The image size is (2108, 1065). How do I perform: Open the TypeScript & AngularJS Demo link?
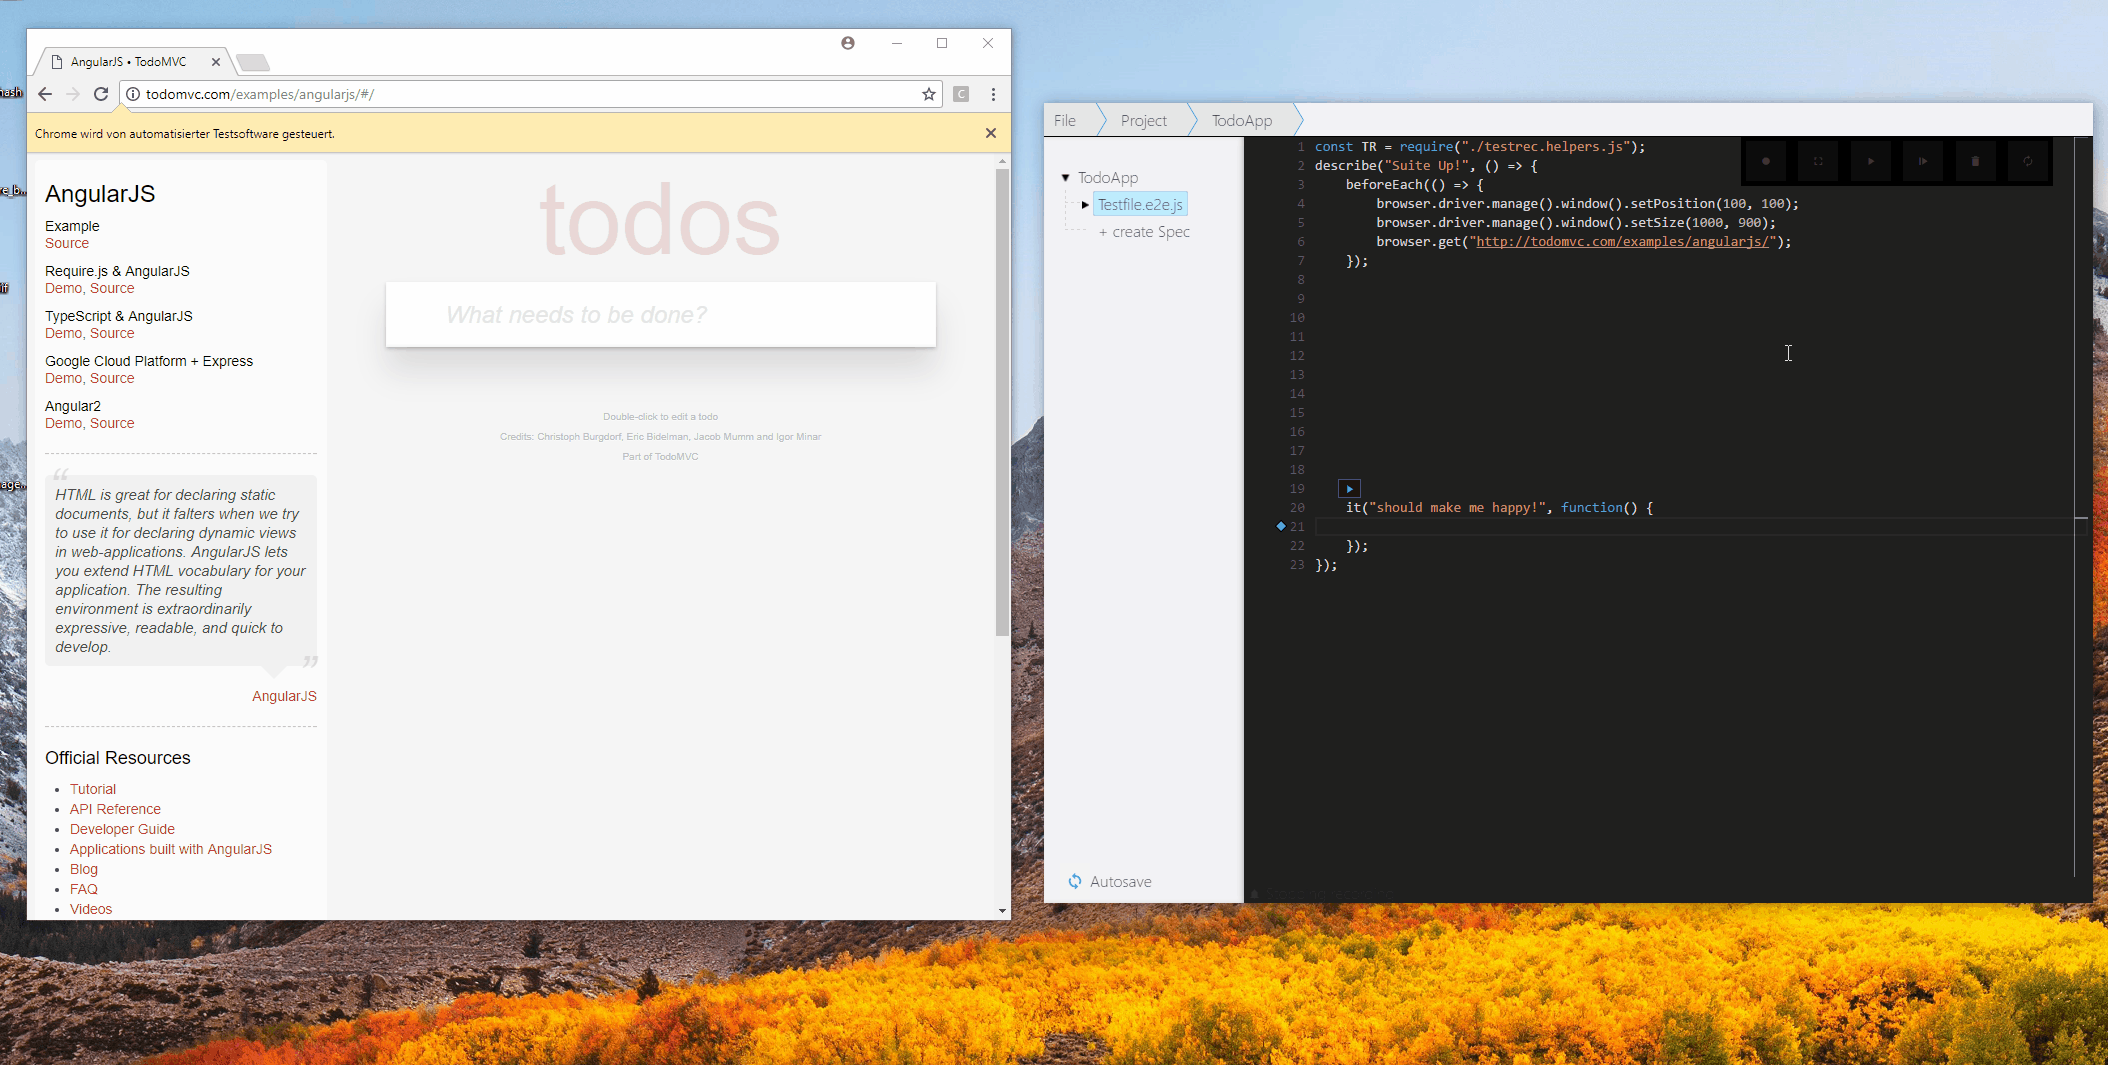point(63,333)
